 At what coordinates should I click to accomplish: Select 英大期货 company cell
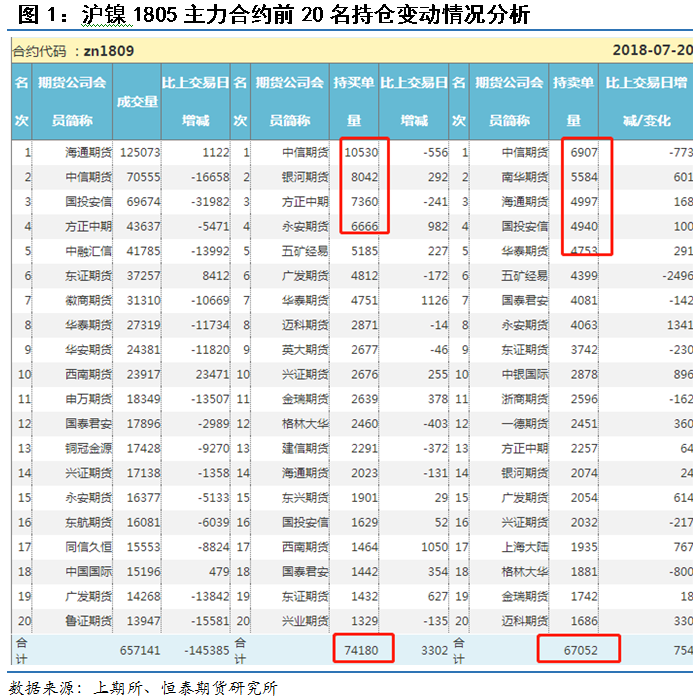(305, 350)
